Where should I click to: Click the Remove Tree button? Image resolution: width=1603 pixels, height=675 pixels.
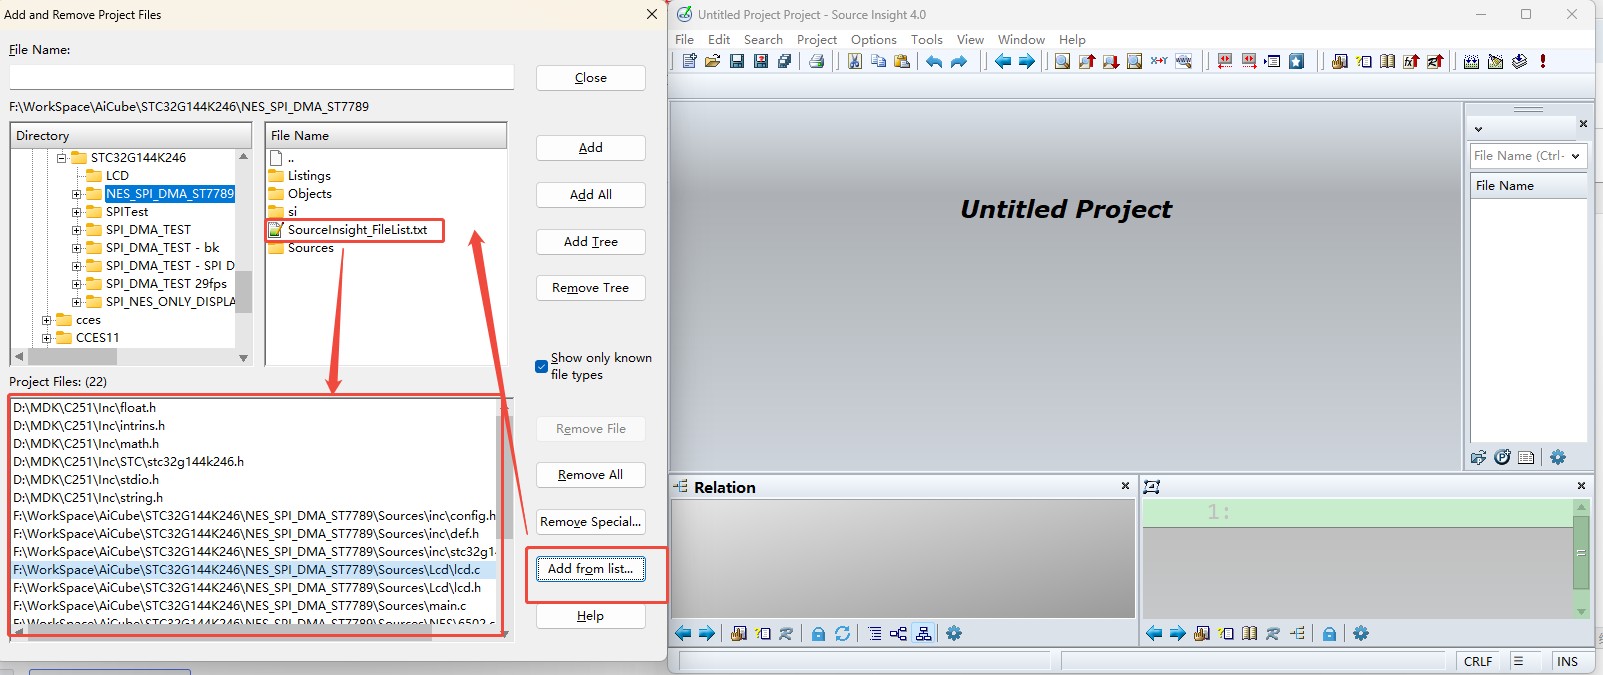[x=590, y=287]
